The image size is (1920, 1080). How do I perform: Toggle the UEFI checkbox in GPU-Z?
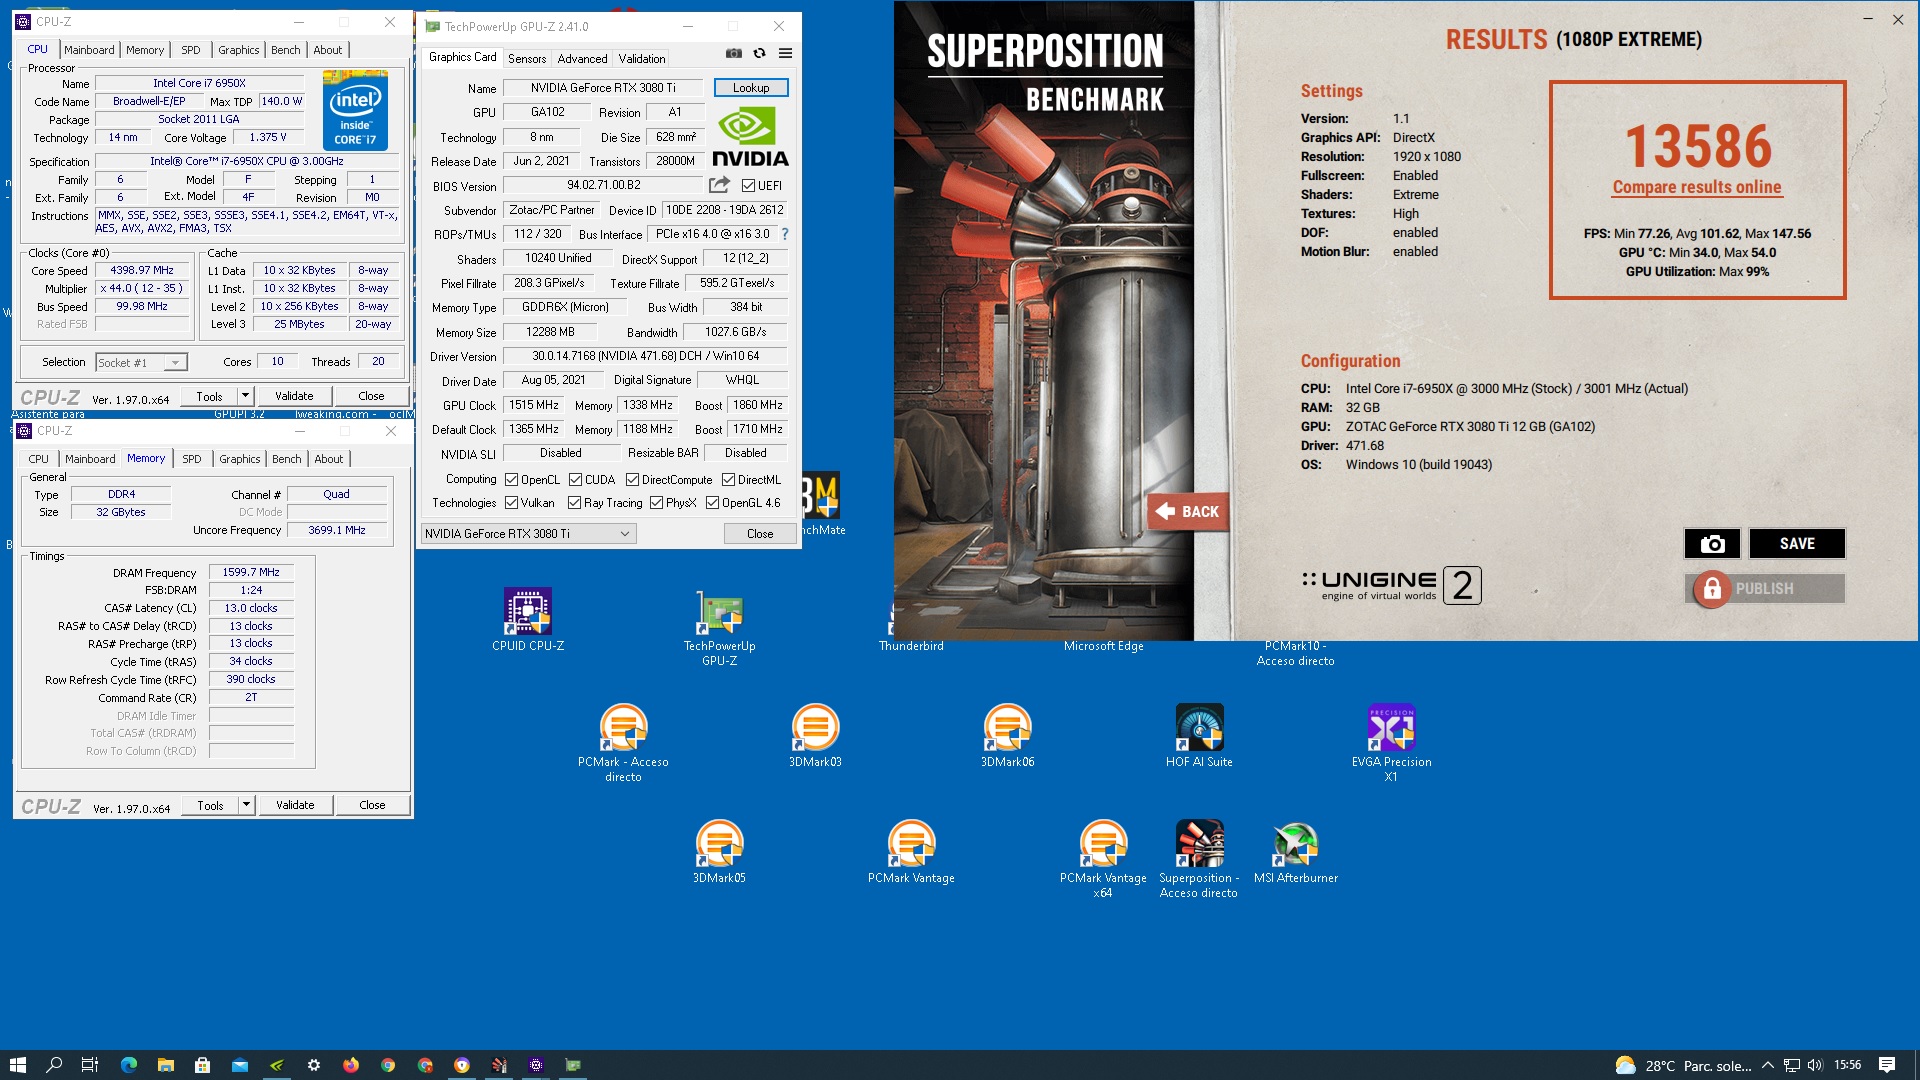tap(748, 185)
